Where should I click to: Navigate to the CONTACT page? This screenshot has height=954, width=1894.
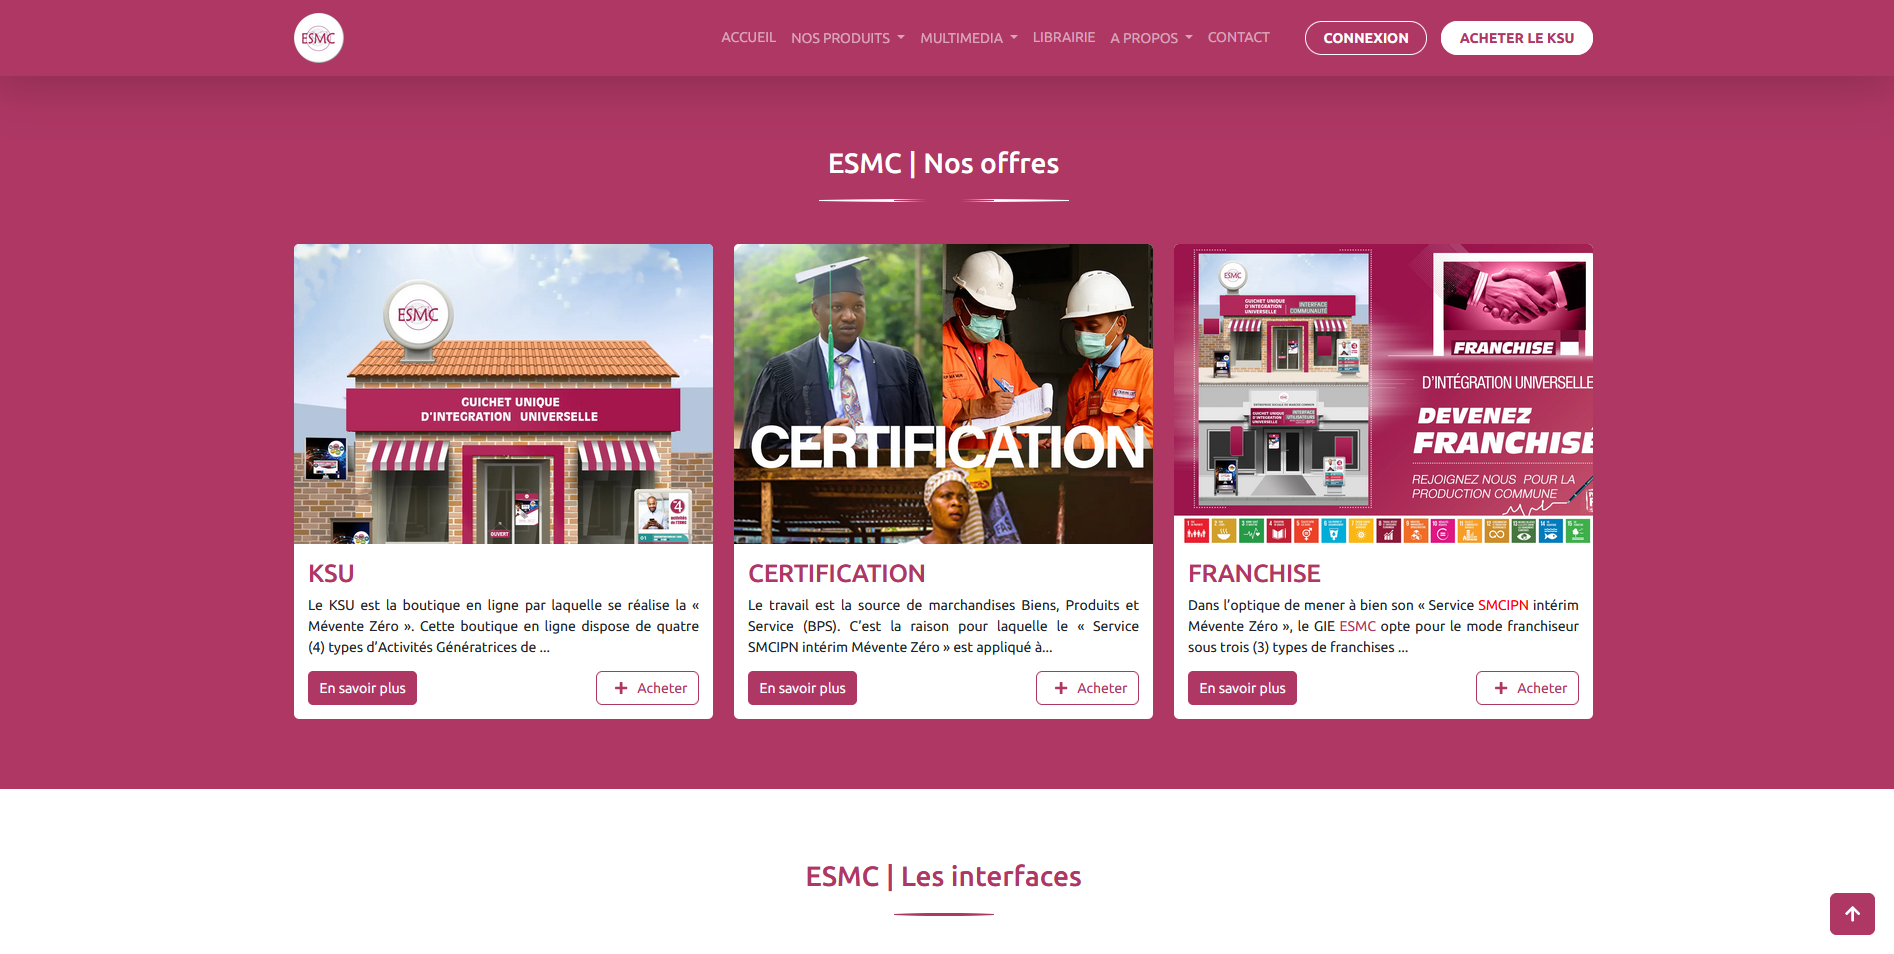(1238, 37)
